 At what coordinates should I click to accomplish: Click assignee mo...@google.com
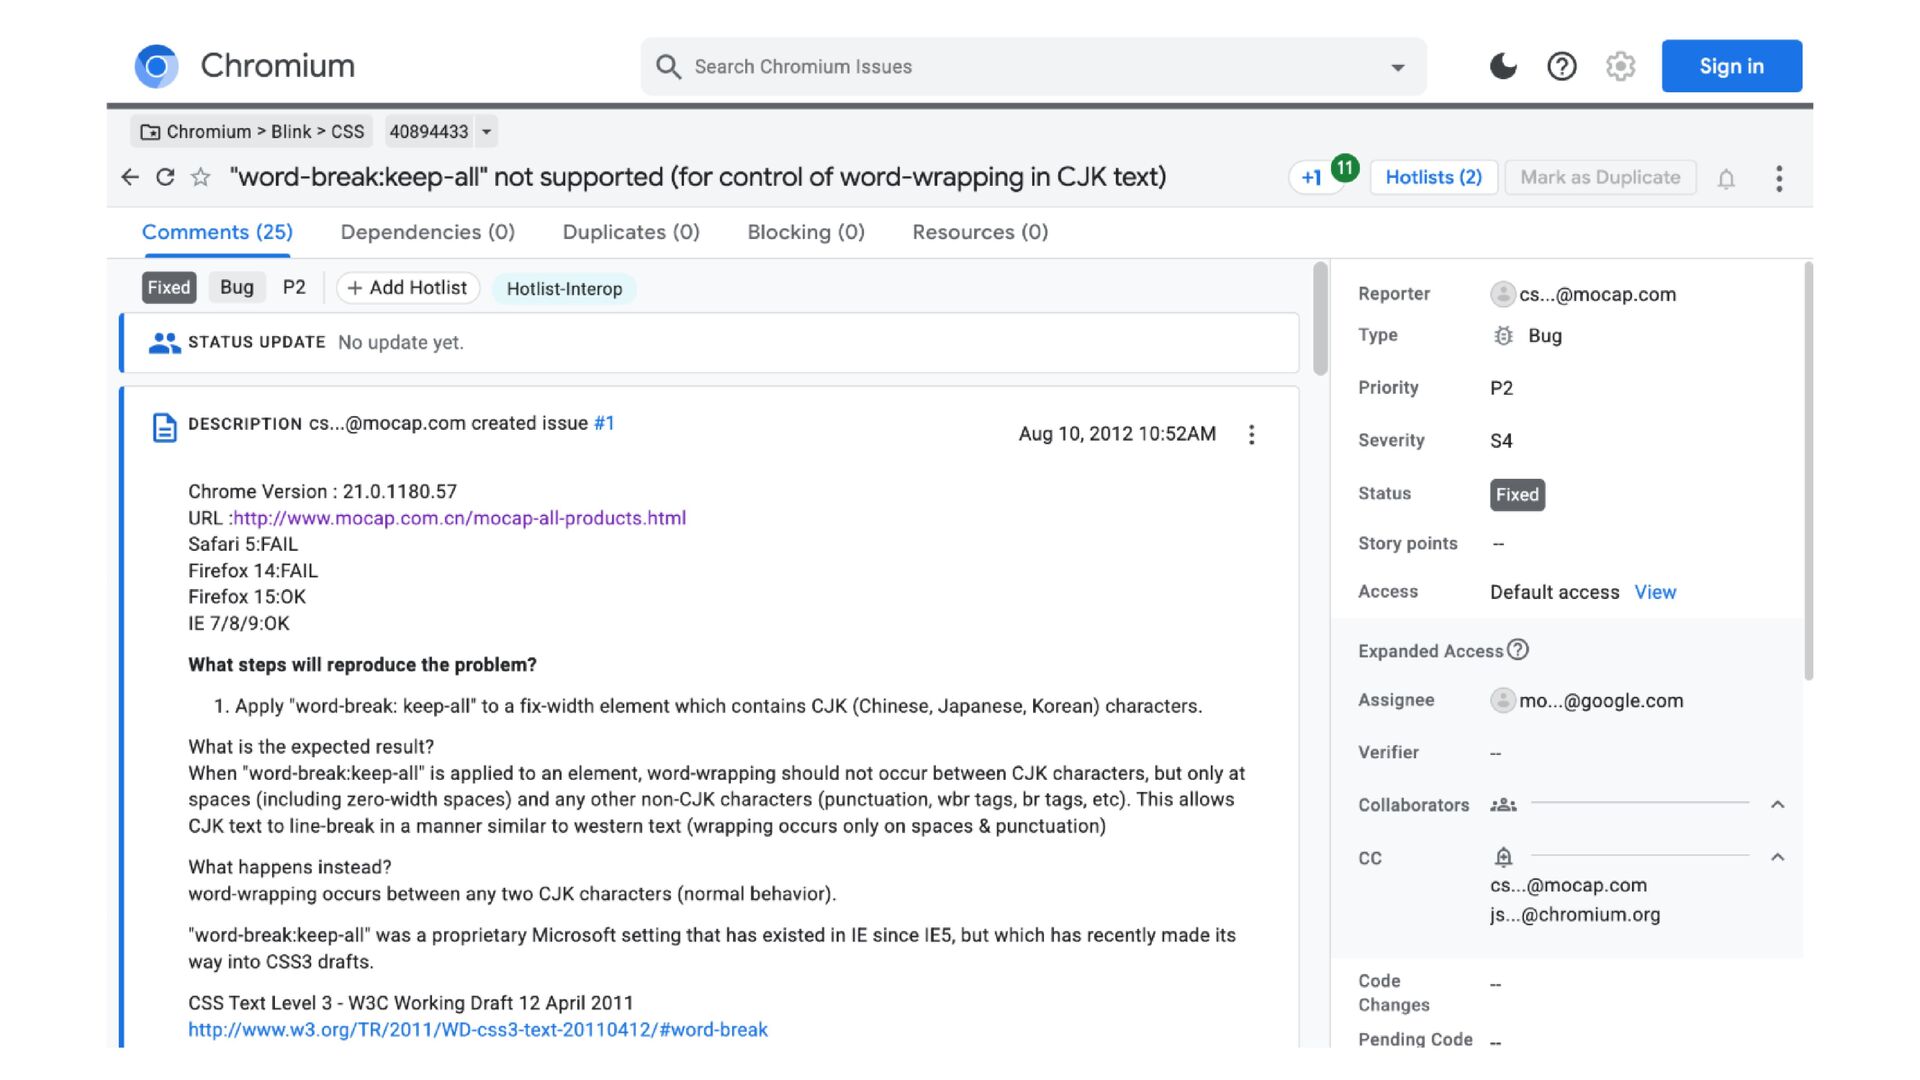tap(1601, 701)
